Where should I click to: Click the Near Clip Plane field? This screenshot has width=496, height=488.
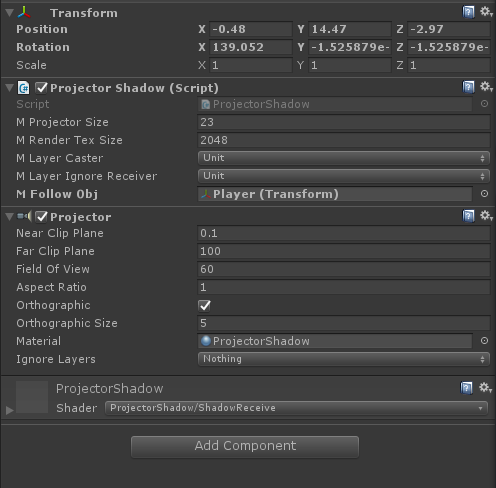(344, 233)
